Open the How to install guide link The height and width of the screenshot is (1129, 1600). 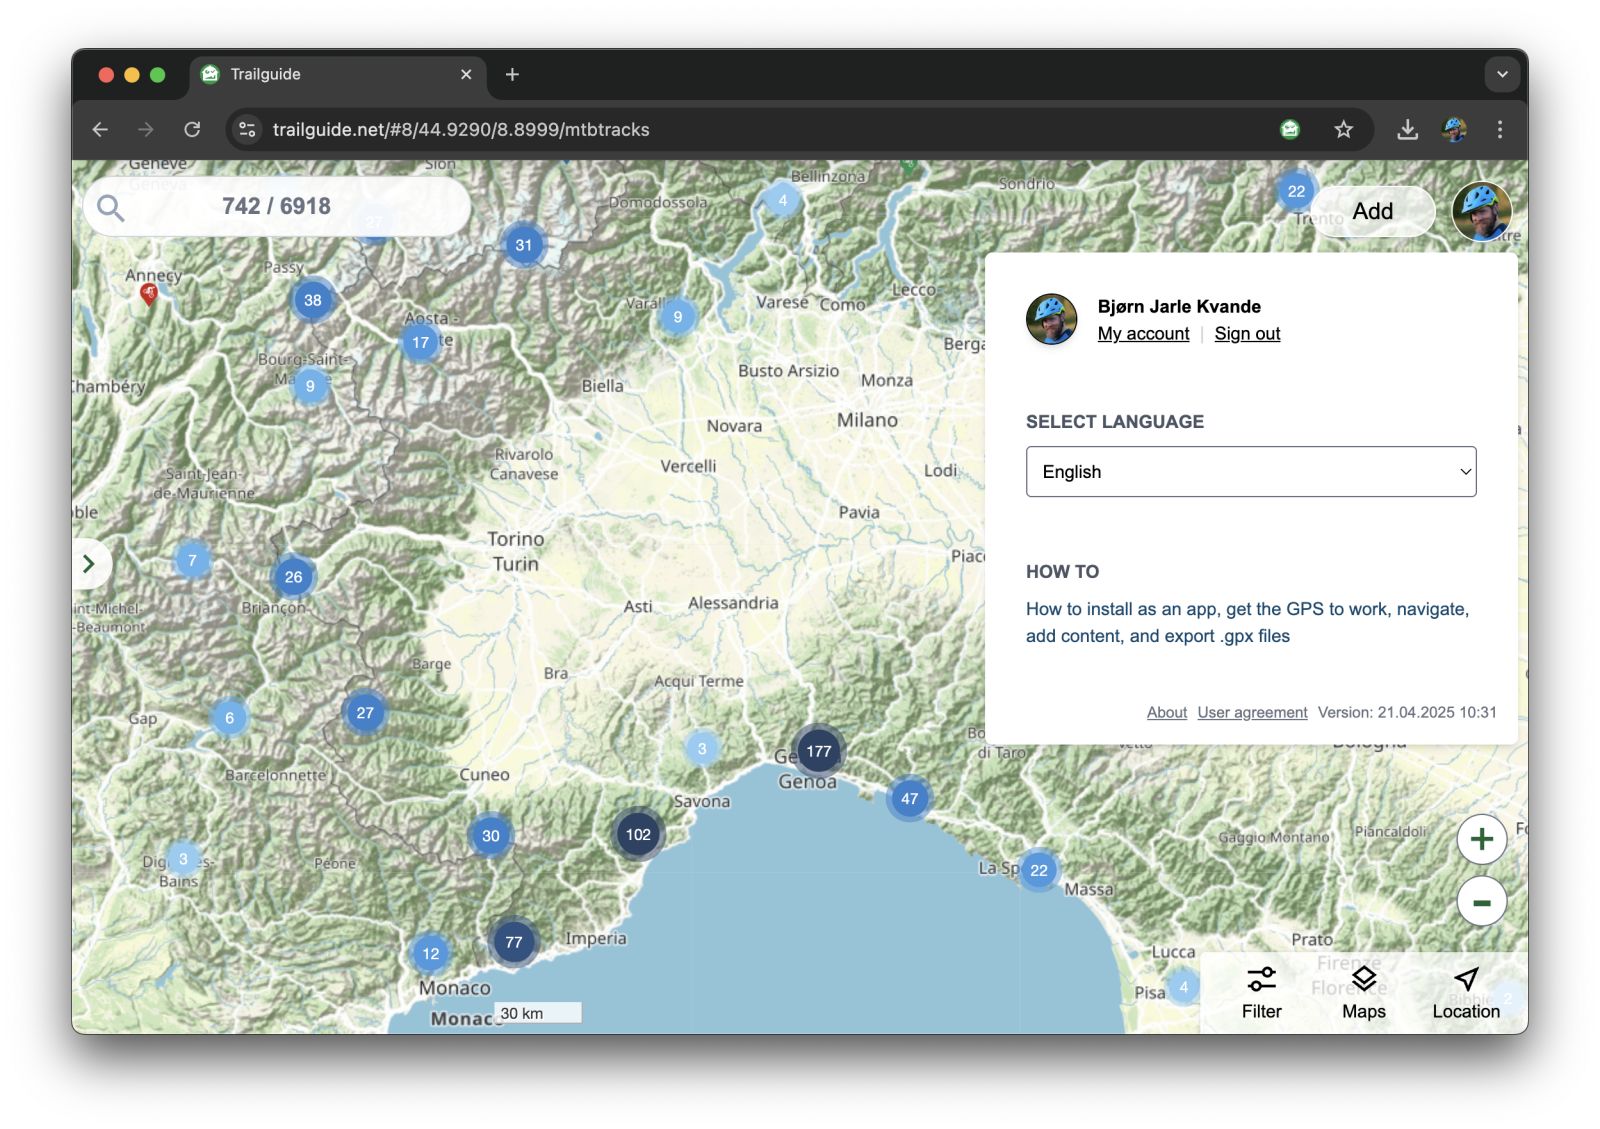(x=1247, y=622)
